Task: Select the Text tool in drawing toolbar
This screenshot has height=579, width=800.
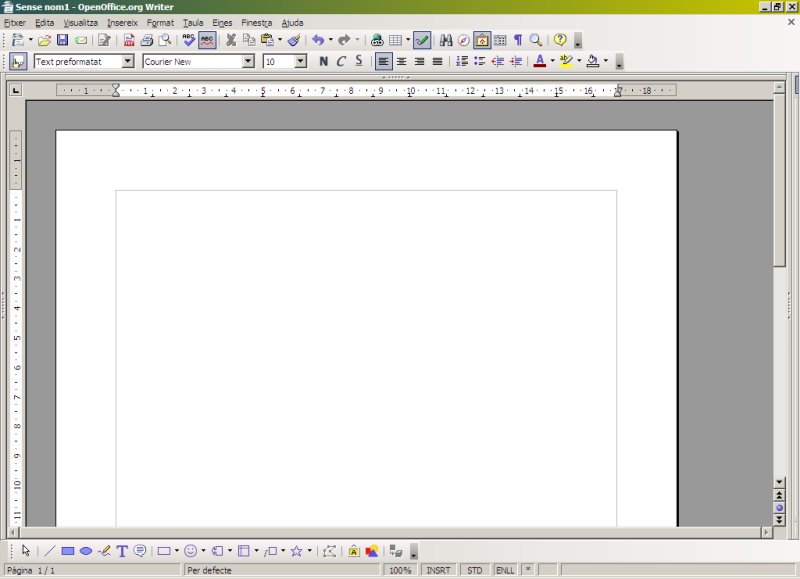Action: [x=122, y=551]
